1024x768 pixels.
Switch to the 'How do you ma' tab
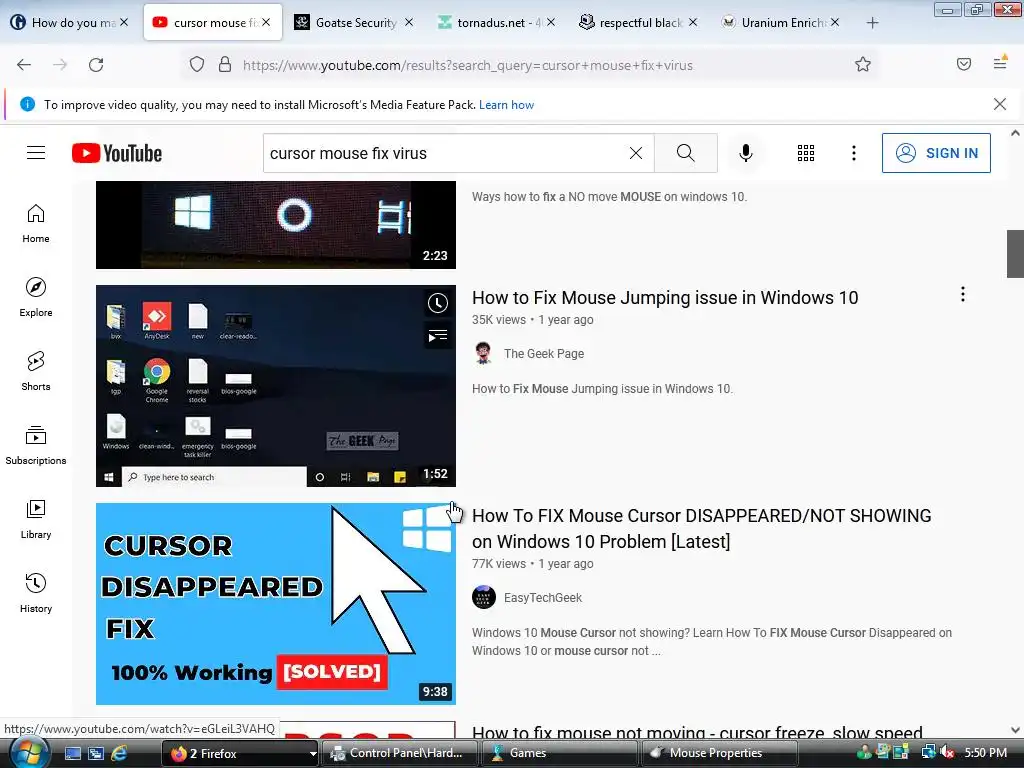[x=69, y=23]
